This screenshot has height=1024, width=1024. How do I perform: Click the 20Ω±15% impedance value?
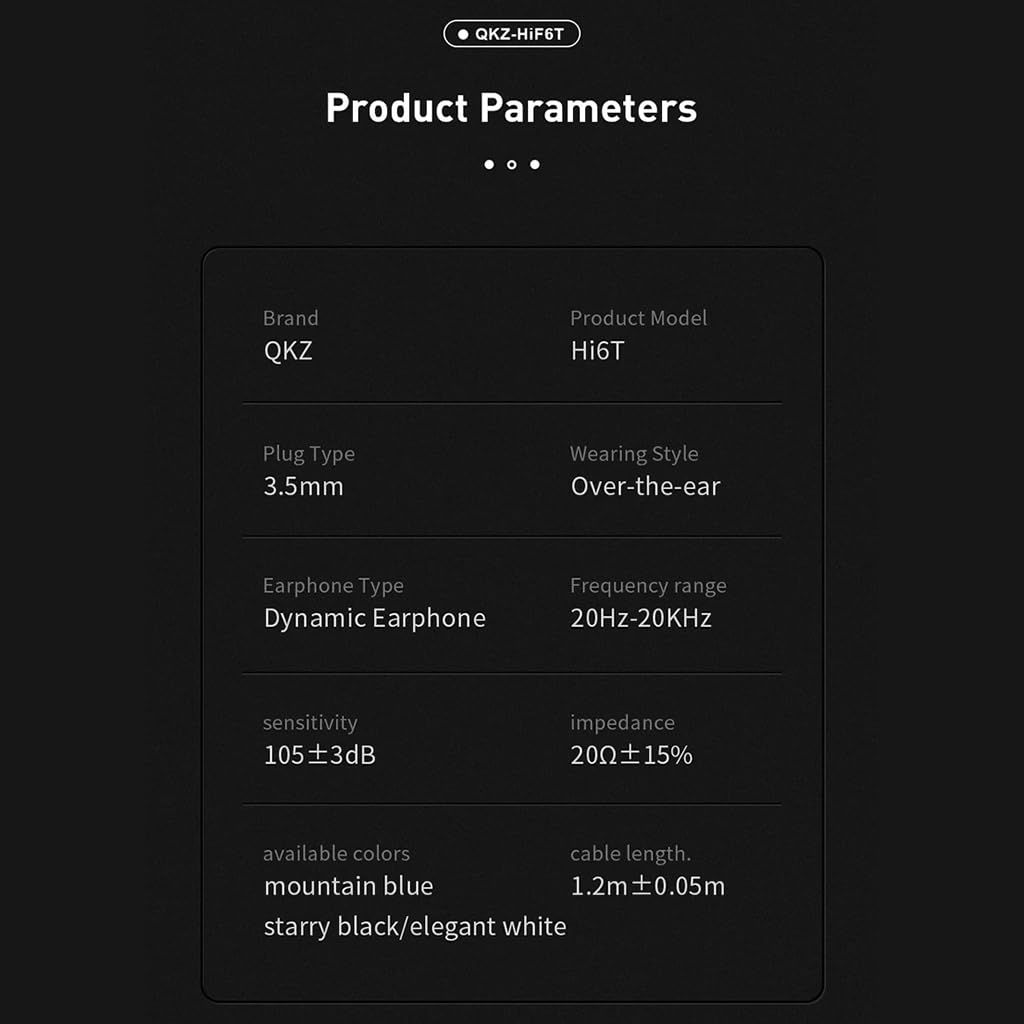631,755
